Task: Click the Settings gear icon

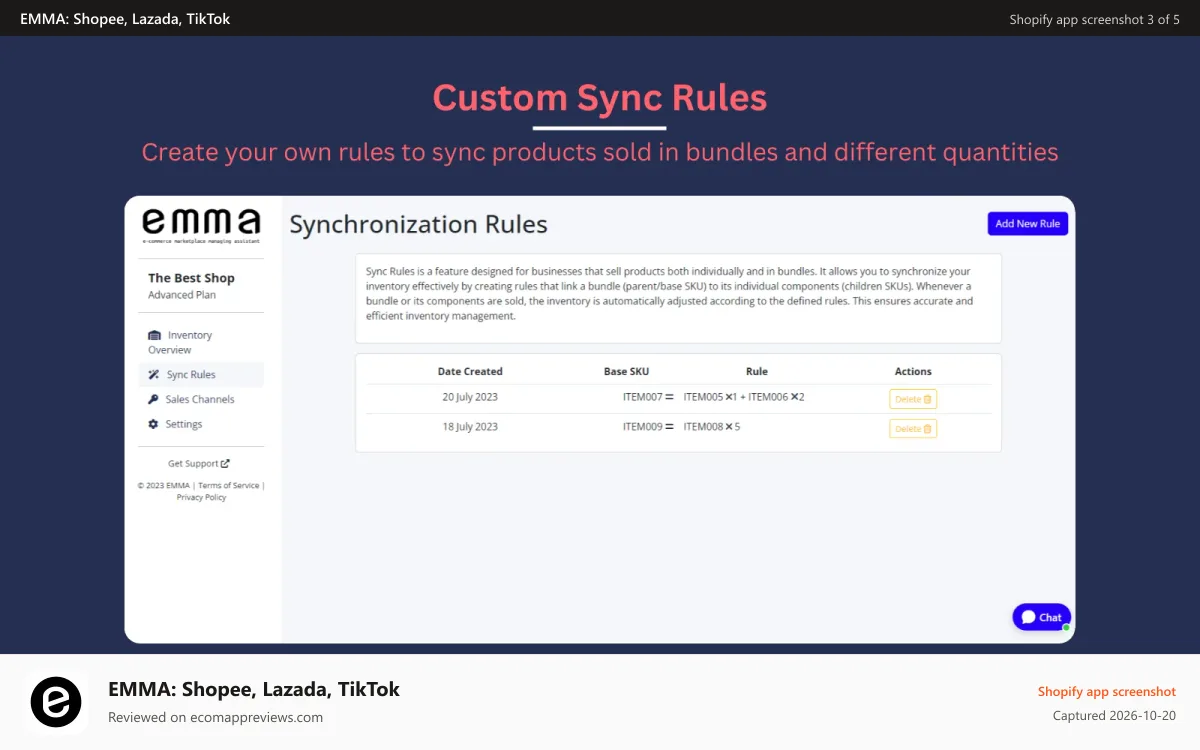Action: 153,424
